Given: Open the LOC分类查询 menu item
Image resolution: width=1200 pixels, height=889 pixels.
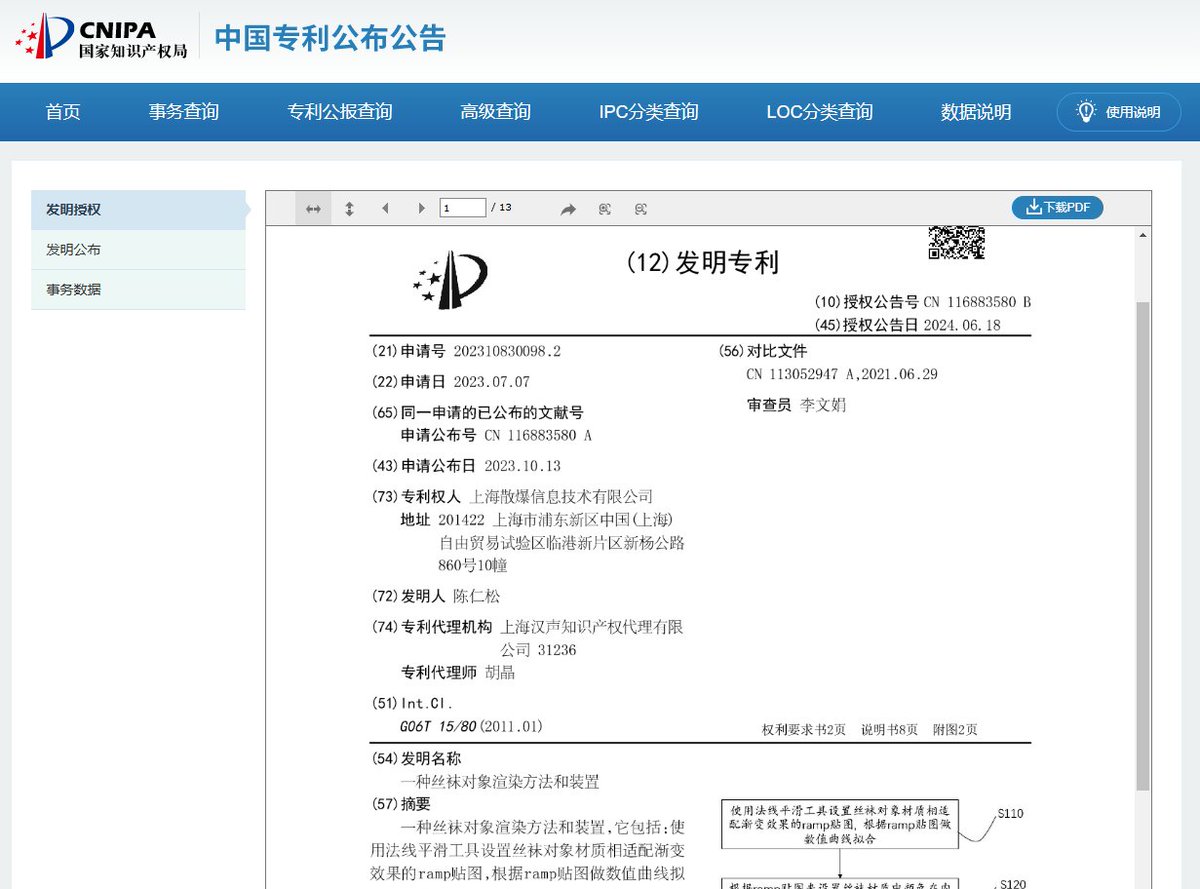Looking at the screenshot, I should click(820, 112).
